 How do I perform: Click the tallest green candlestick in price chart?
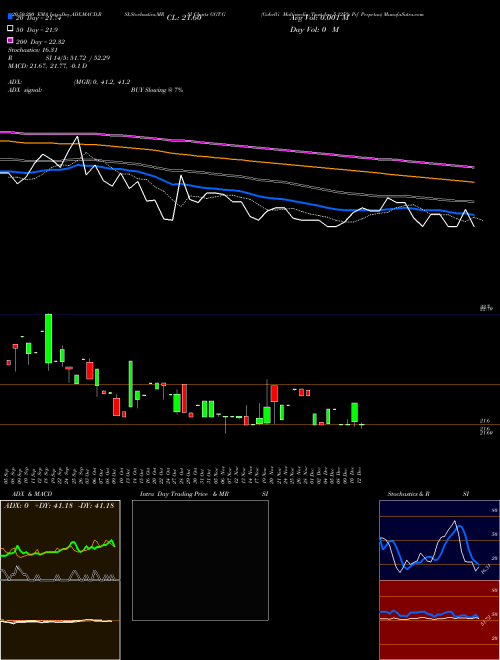pyautogui.click(x=48, y=338)
